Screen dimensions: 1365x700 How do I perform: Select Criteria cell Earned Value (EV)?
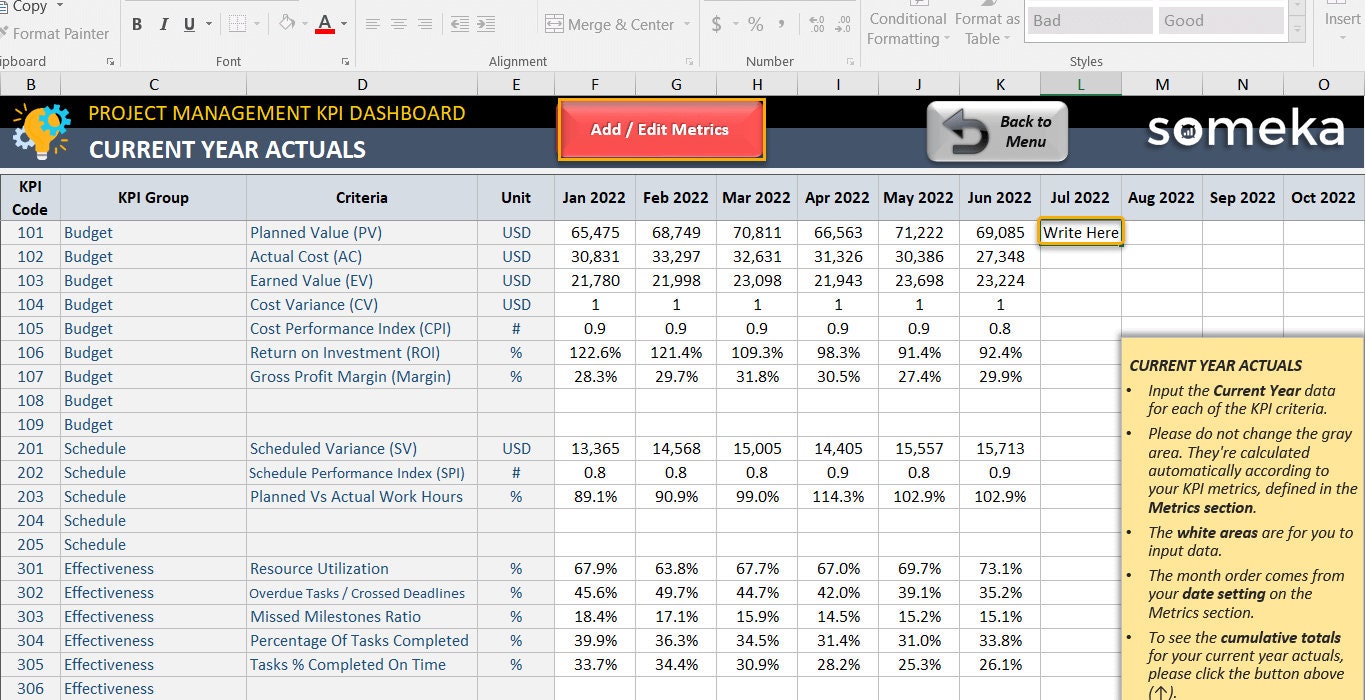[x=362, y=281]
